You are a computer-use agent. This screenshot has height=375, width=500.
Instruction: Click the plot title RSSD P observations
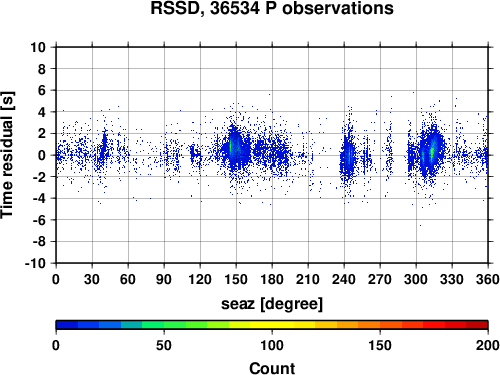pyautogui.click(x=272, y=8)
